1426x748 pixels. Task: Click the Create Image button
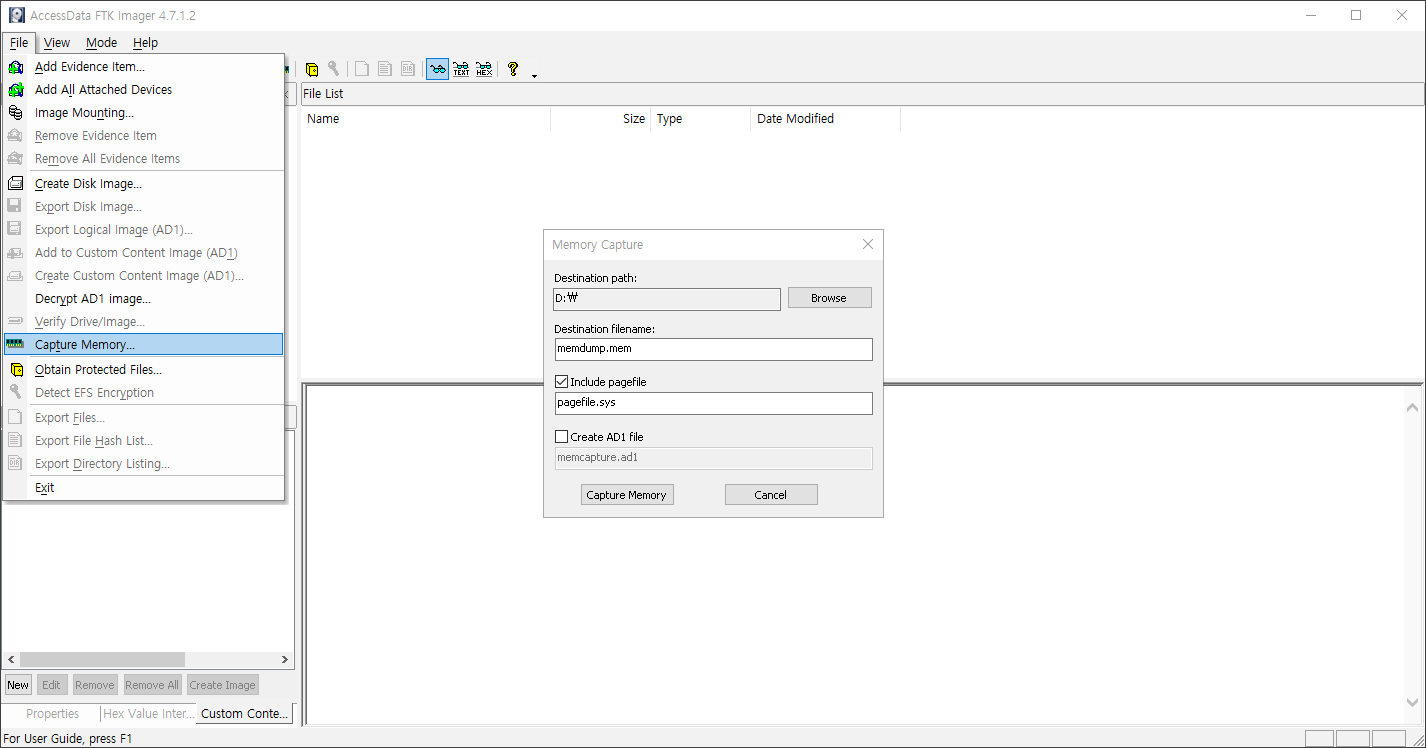pyautogui.click(x=222, y=685)
